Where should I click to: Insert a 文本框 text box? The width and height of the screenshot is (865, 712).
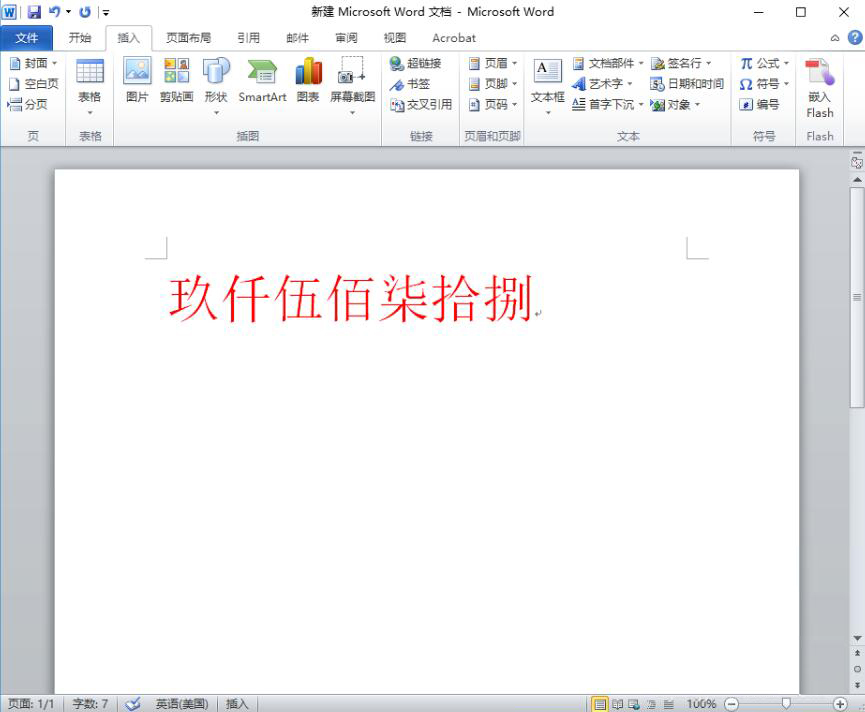547,87
